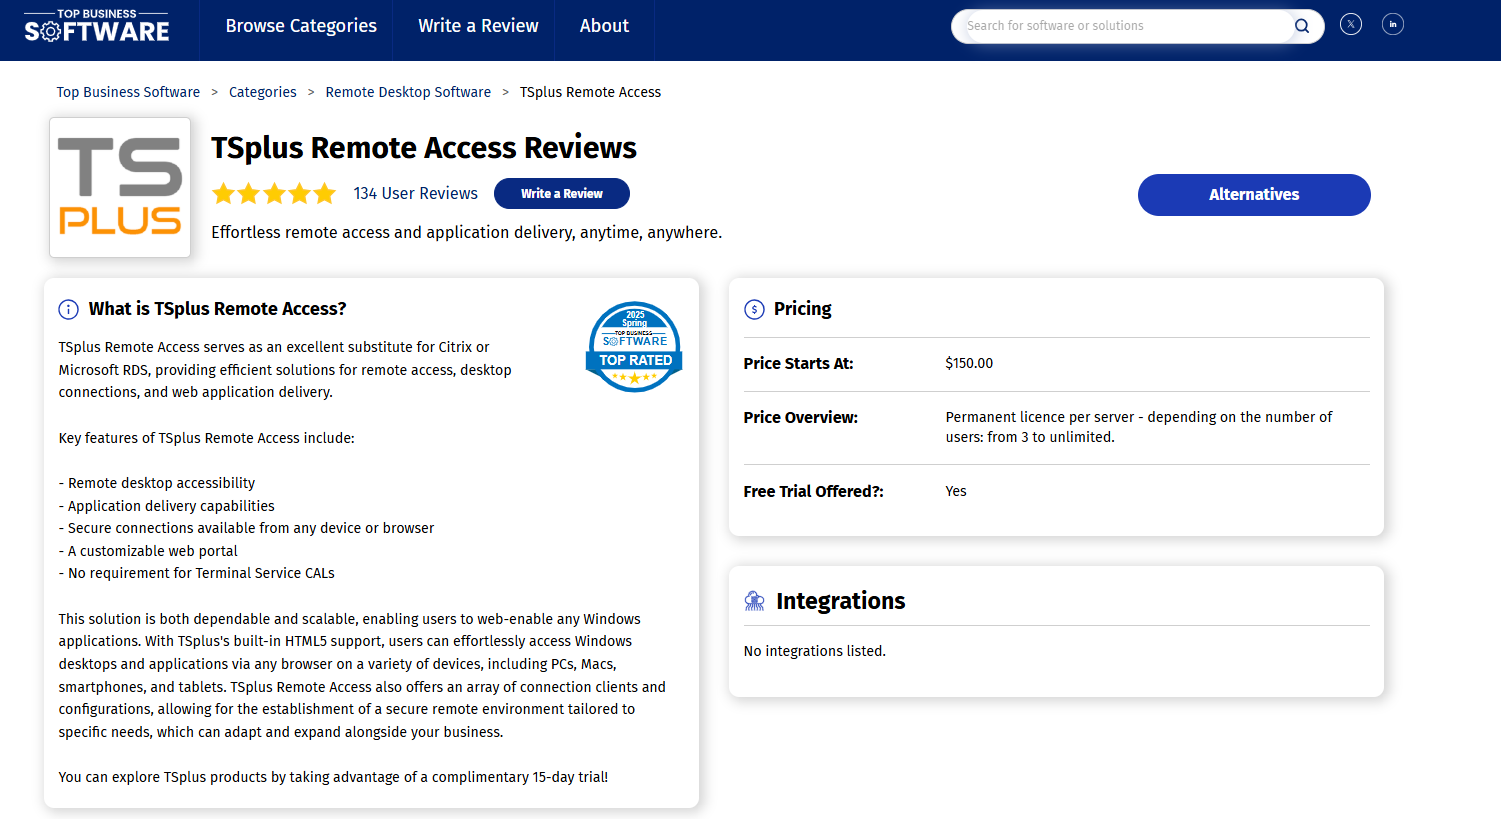Go to the About page
1501x819 pixels.
coord(604,26)
